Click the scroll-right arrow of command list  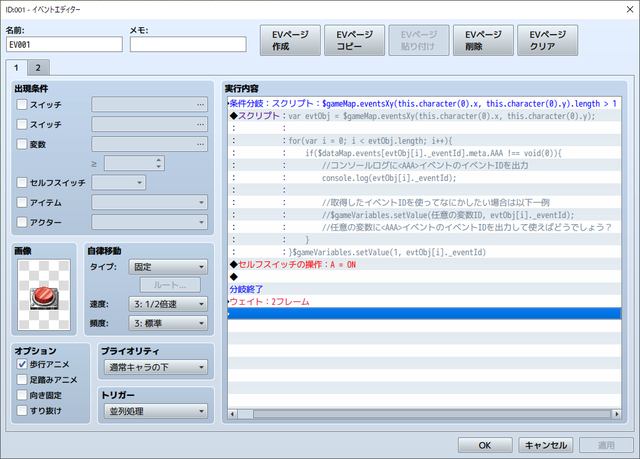point(616,414)
